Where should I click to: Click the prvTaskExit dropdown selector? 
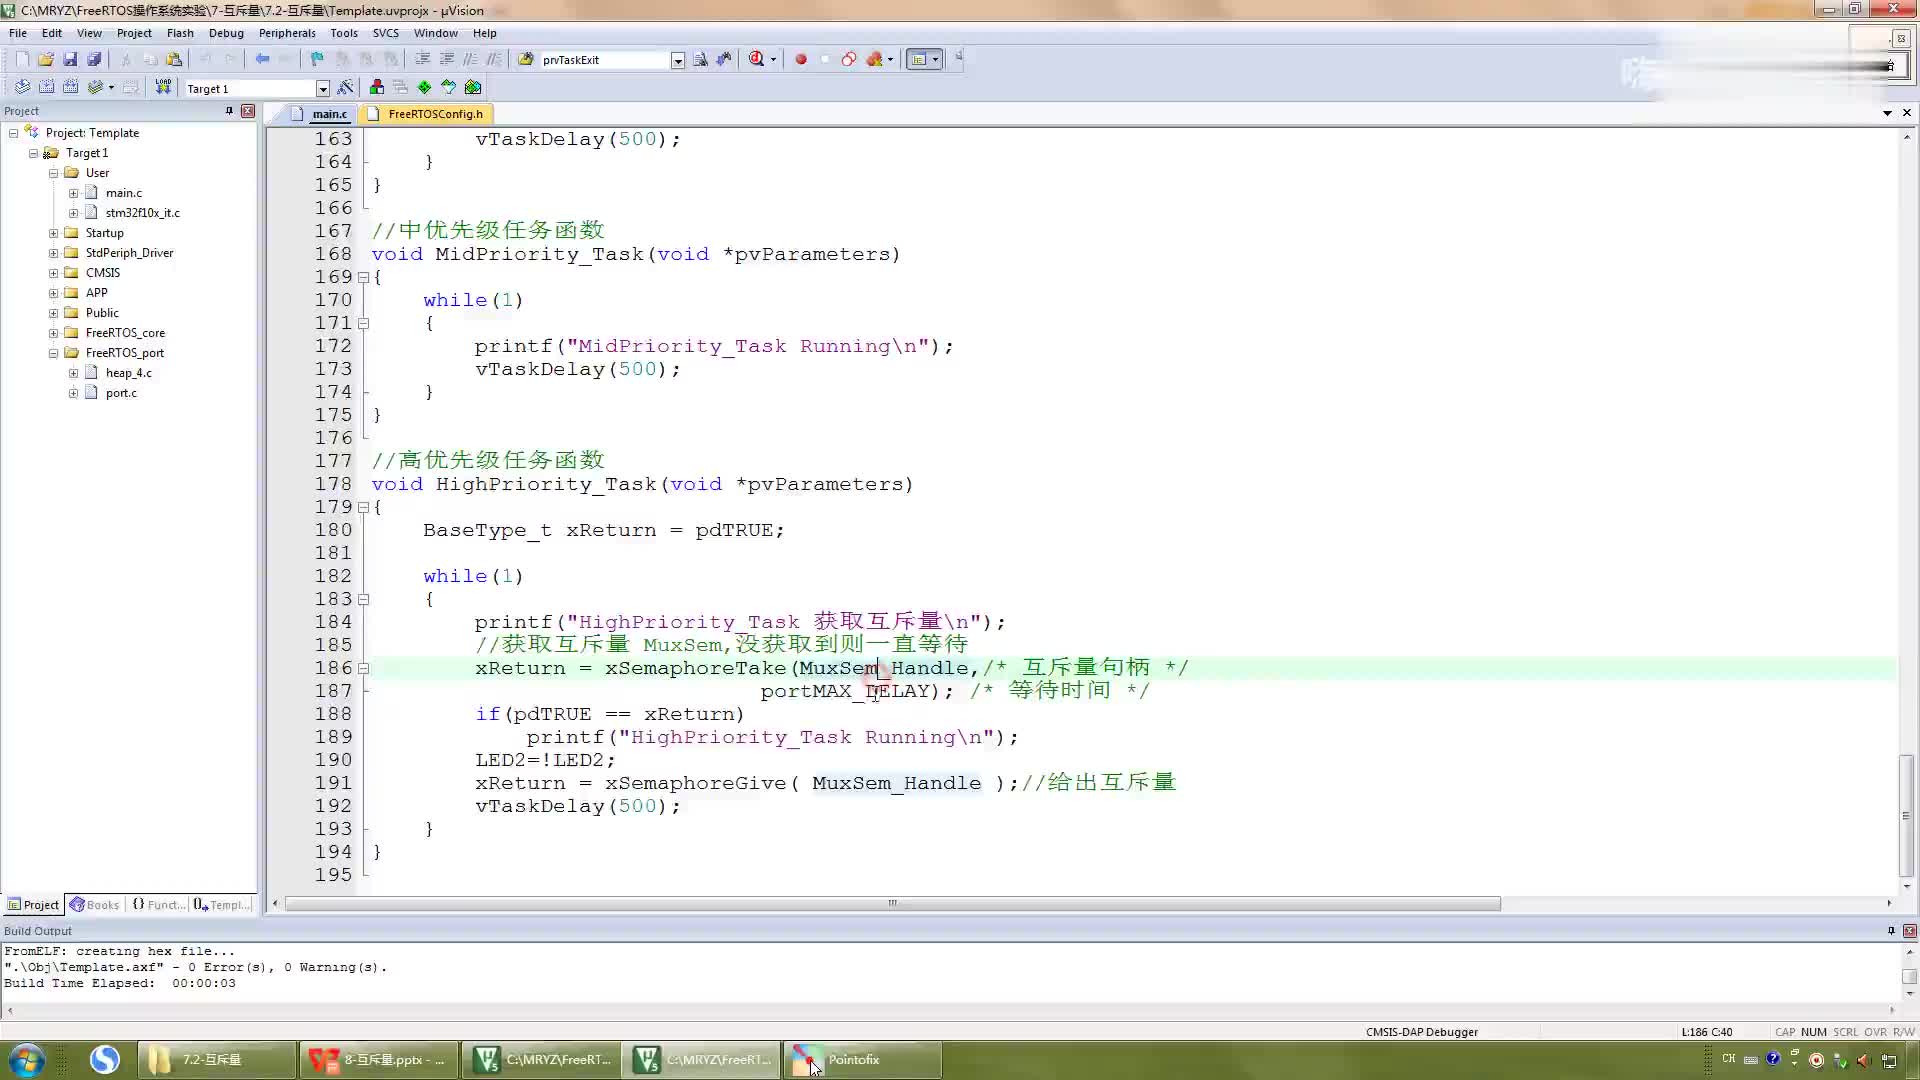pos(679,59)
